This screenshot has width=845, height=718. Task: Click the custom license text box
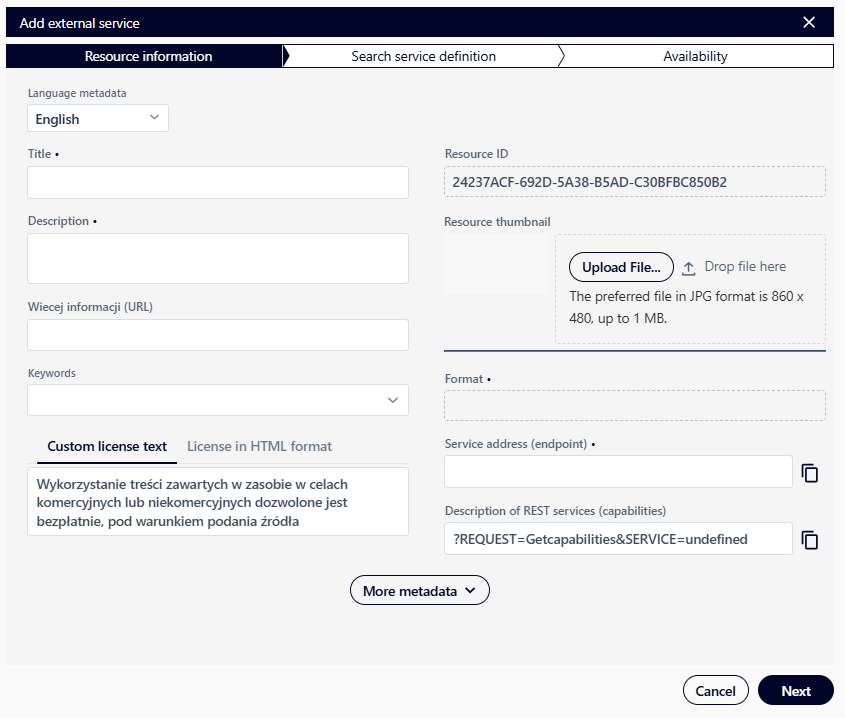point(218,502)
